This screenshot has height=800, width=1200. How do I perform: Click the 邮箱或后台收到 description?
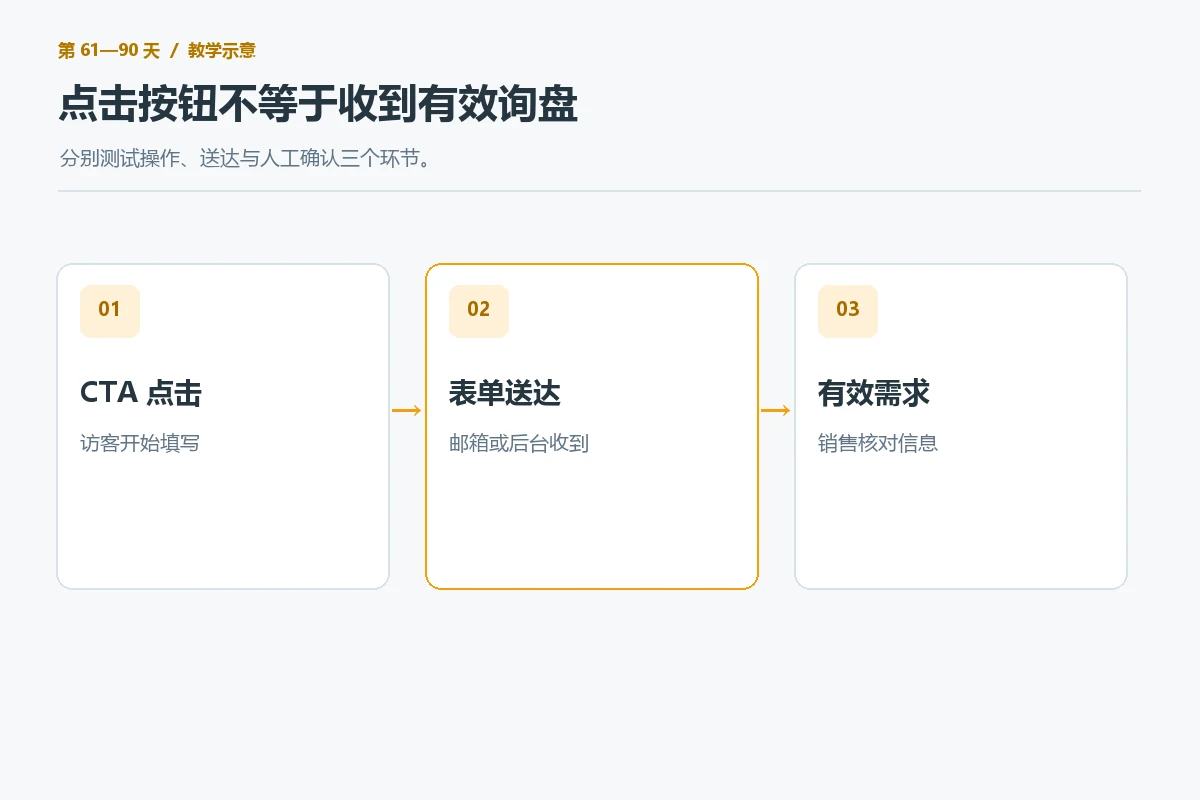pyautogui.click(x=519, y=443)
